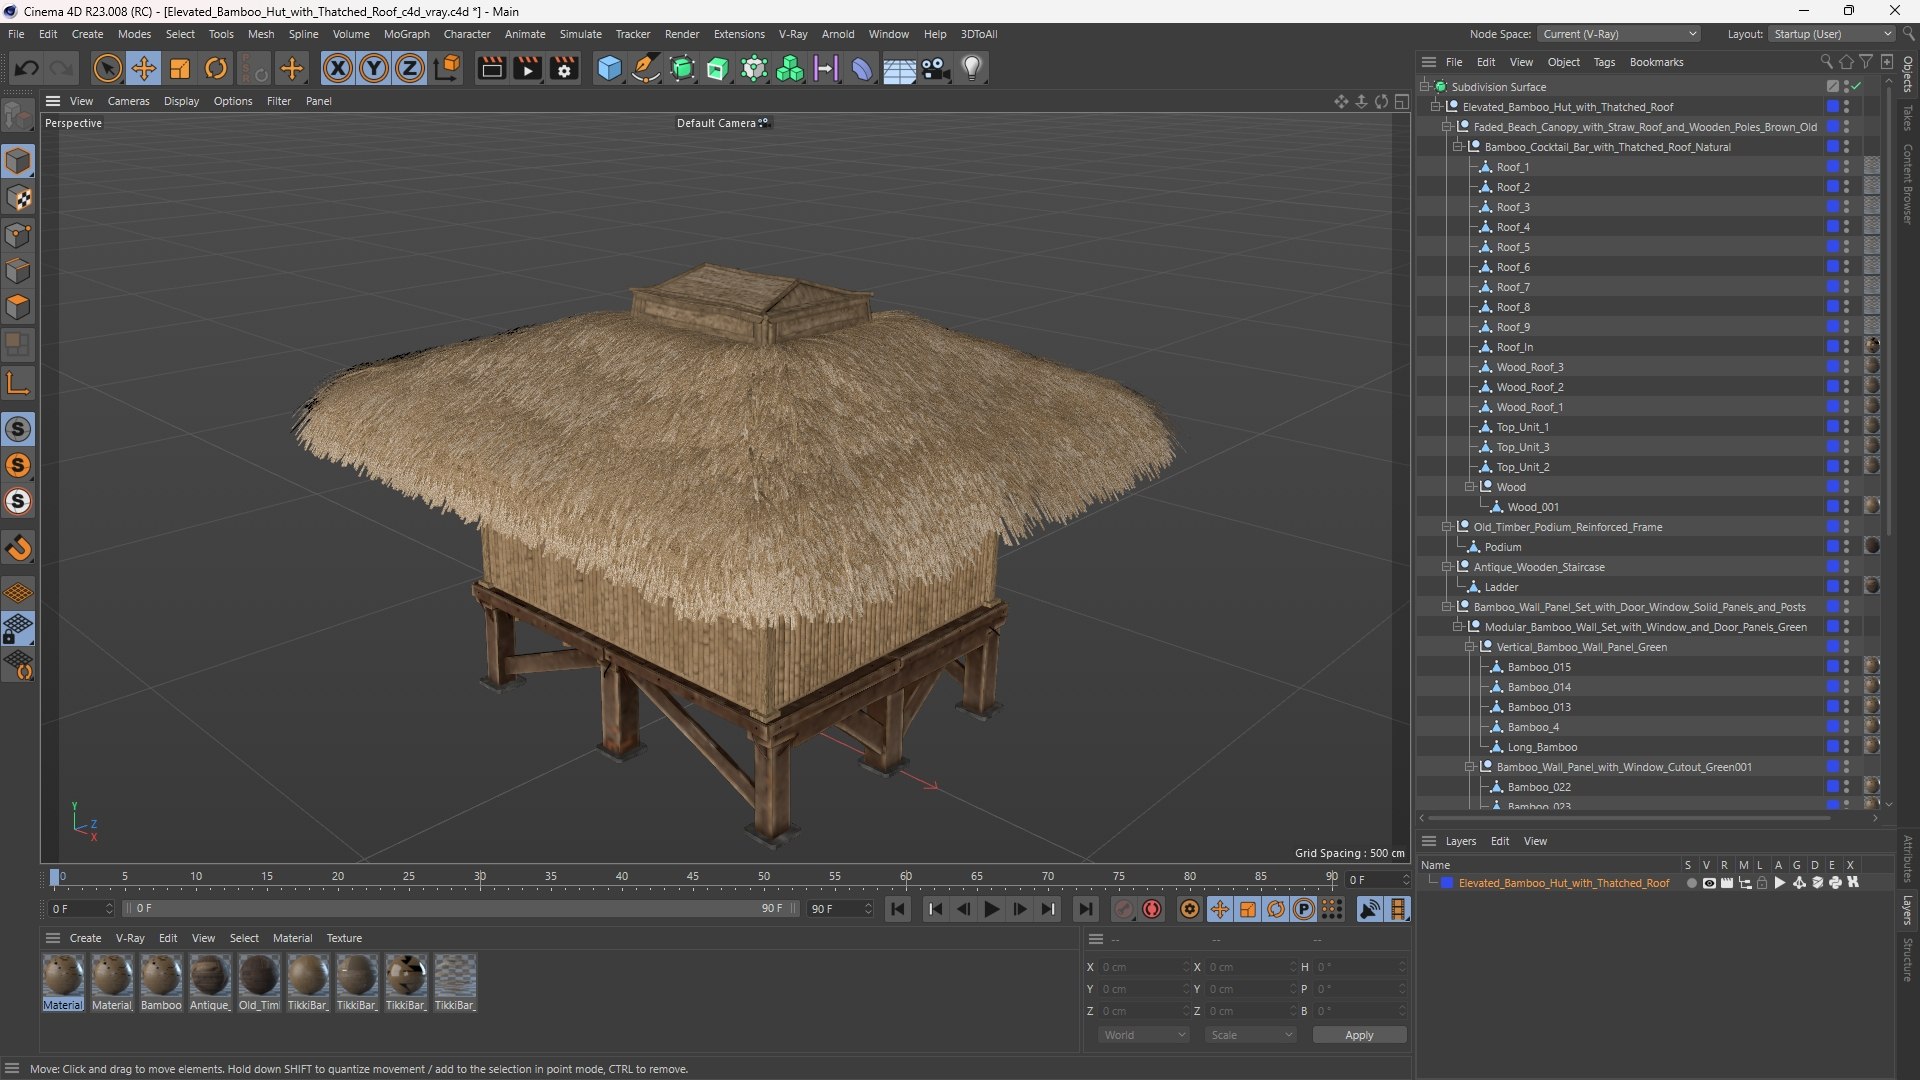Open Render View clapperboard icon

point(491,68)
